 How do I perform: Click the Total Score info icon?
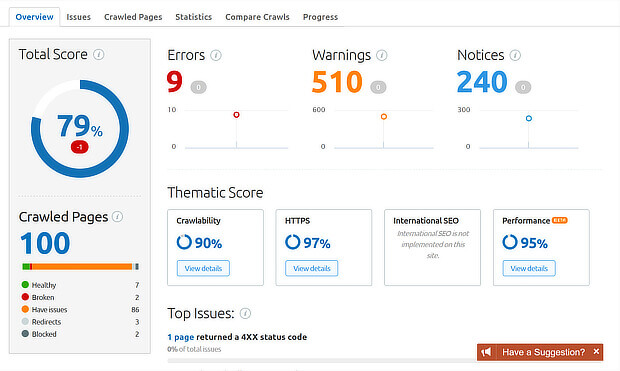pyautogui.click(x=98, y=54)
